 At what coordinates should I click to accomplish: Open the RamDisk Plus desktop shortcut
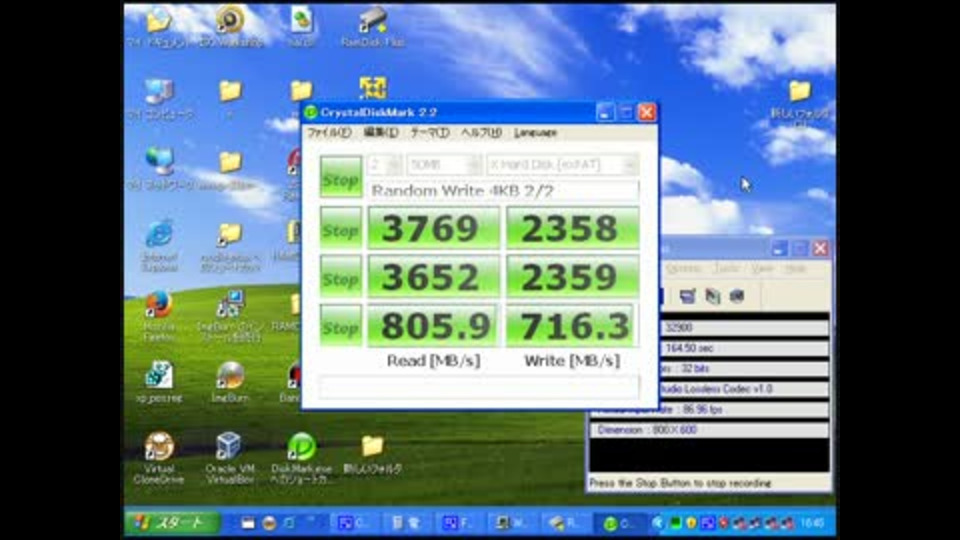pos(372,26)
